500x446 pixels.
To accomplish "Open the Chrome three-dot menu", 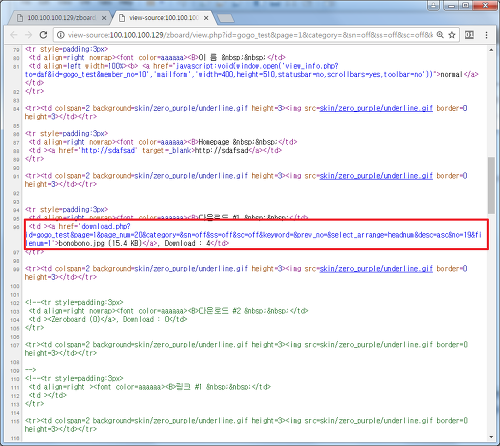I will 486,35.
